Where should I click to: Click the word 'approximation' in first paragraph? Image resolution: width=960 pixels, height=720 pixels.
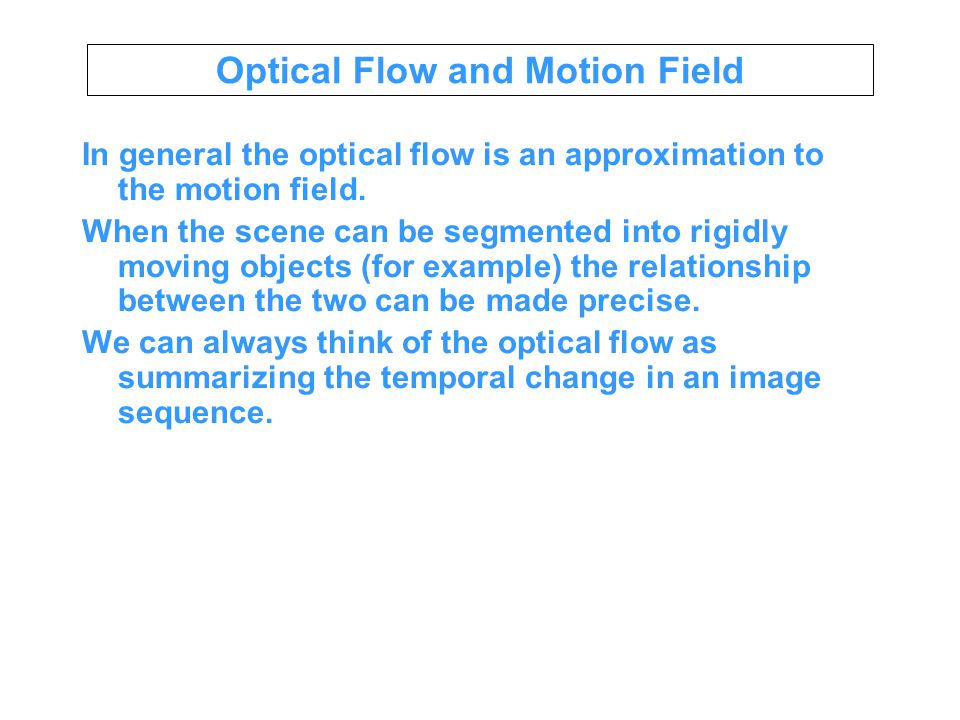(674, 156)
